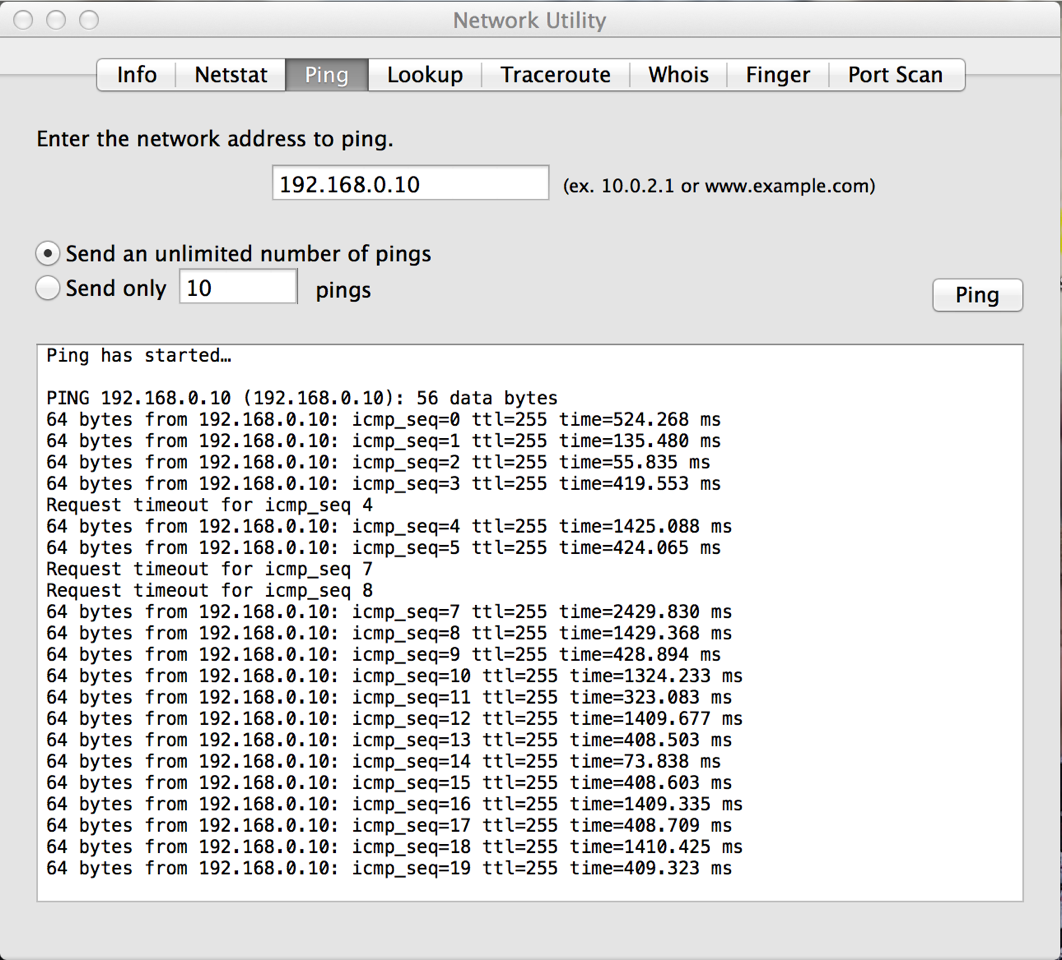Viewport: 1062px width, 960px height.
Task: Click the icmp_seq=12 line with time=1409.677 ms
Action: (394, 719)
